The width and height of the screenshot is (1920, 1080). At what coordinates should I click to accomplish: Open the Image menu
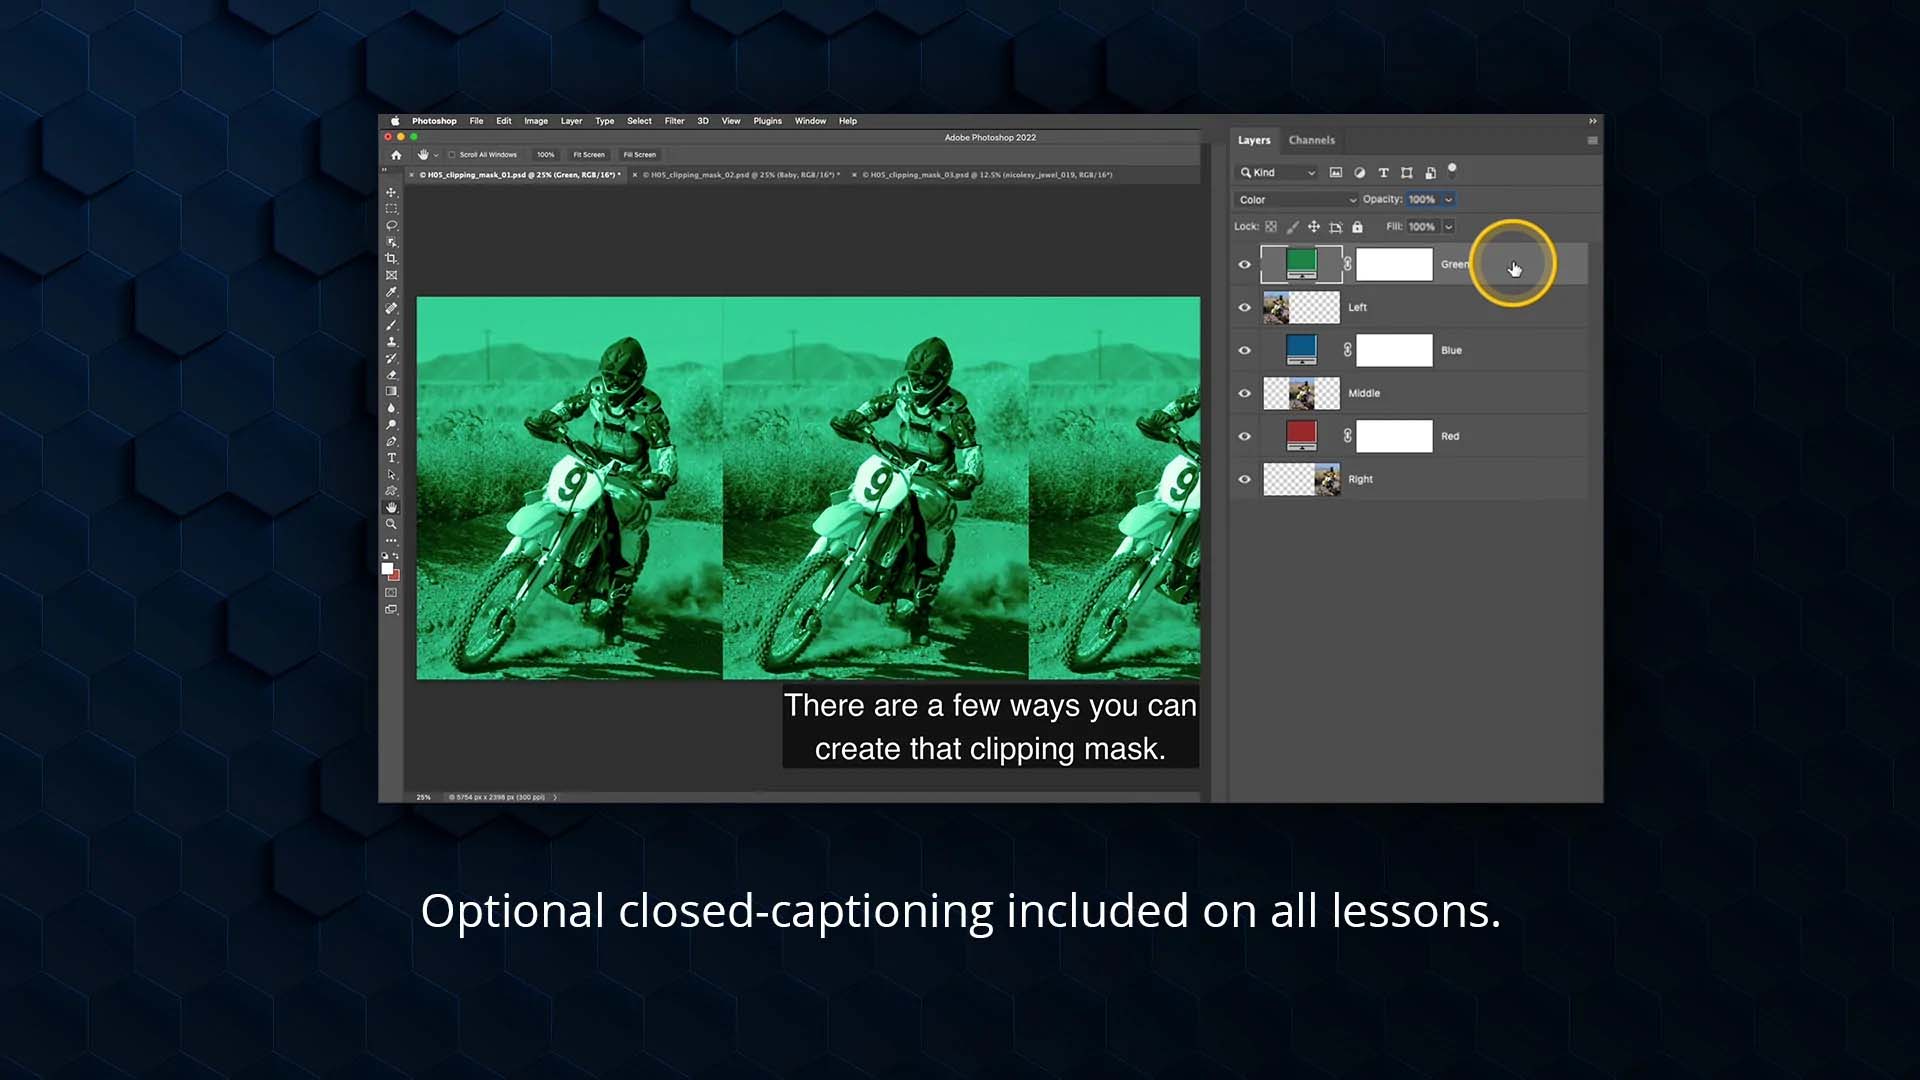[536, 121]
